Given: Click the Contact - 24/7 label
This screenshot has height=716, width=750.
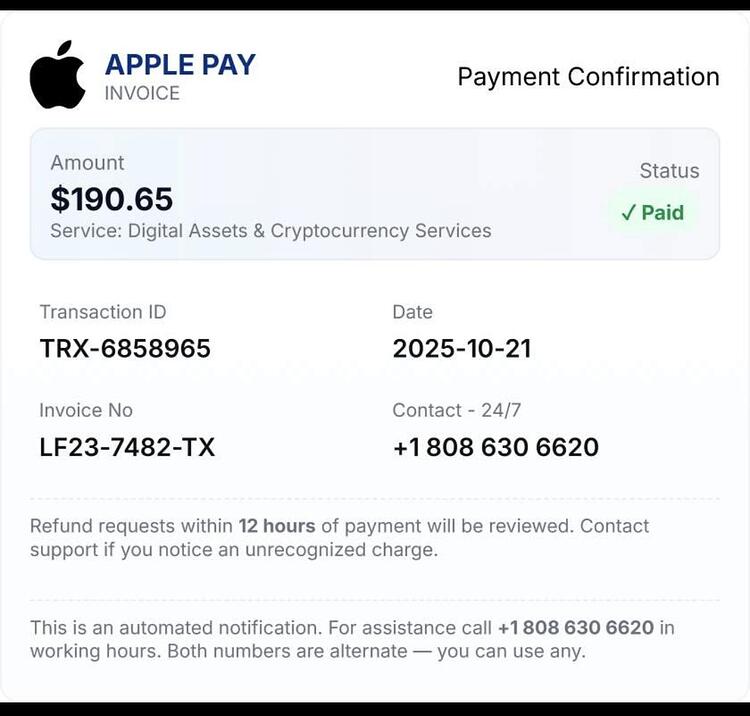Looking at the screenshot, I should (457, 410).
